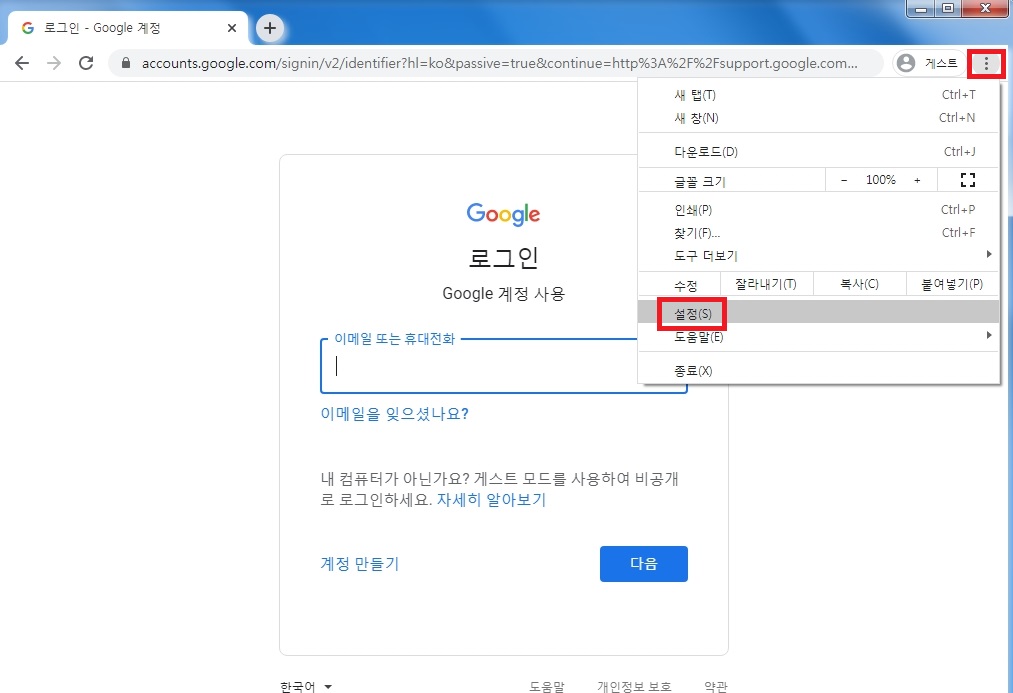
Task: Select 새 탭(T) menu item
Action: (x=819, y=95)
